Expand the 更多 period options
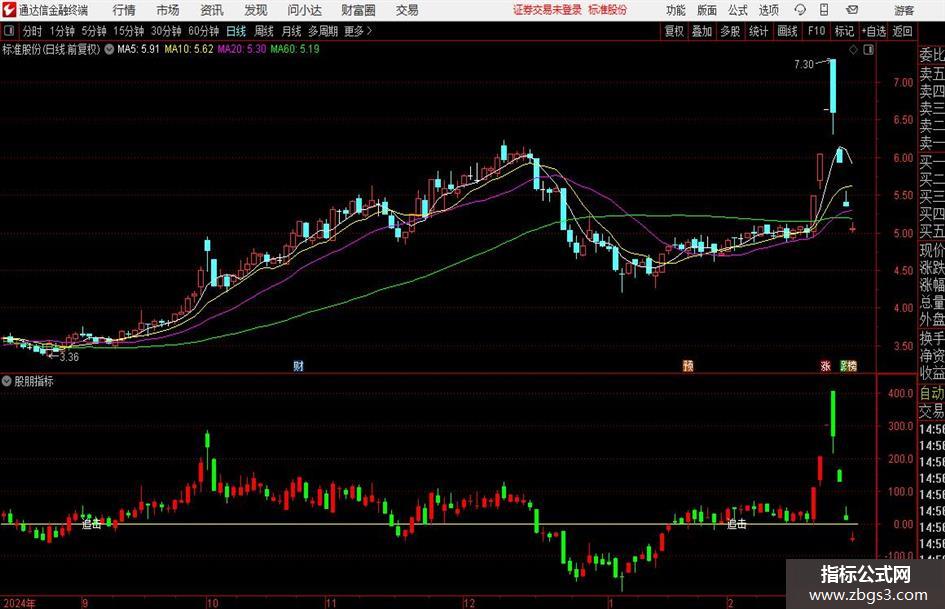Image resolution: width=945 pixels, height=609 pixels. [358, 31]
